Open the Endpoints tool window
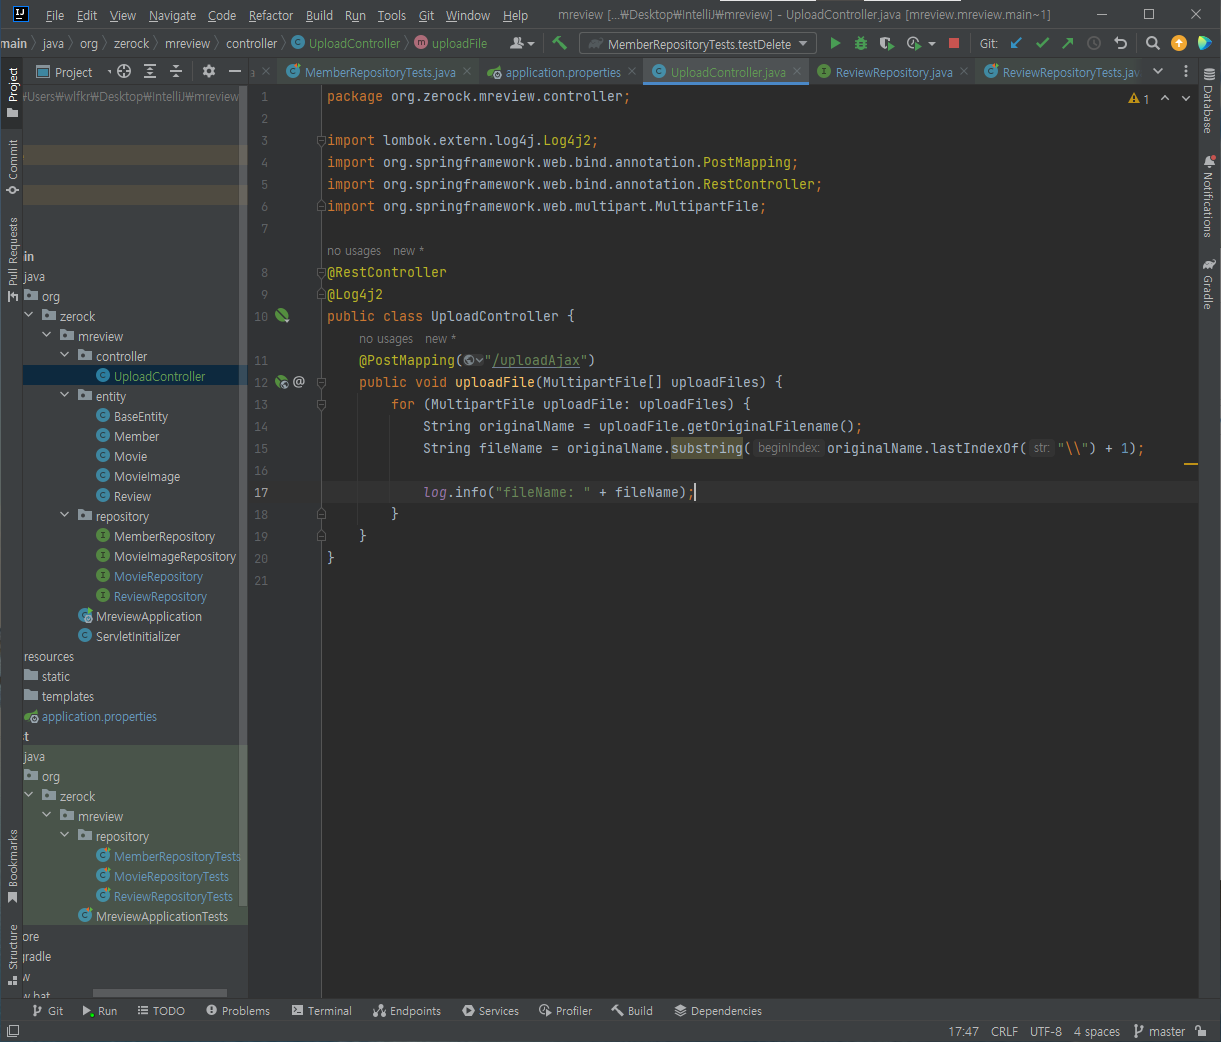This screenshot has width=1221, height=1042. 407,1011
